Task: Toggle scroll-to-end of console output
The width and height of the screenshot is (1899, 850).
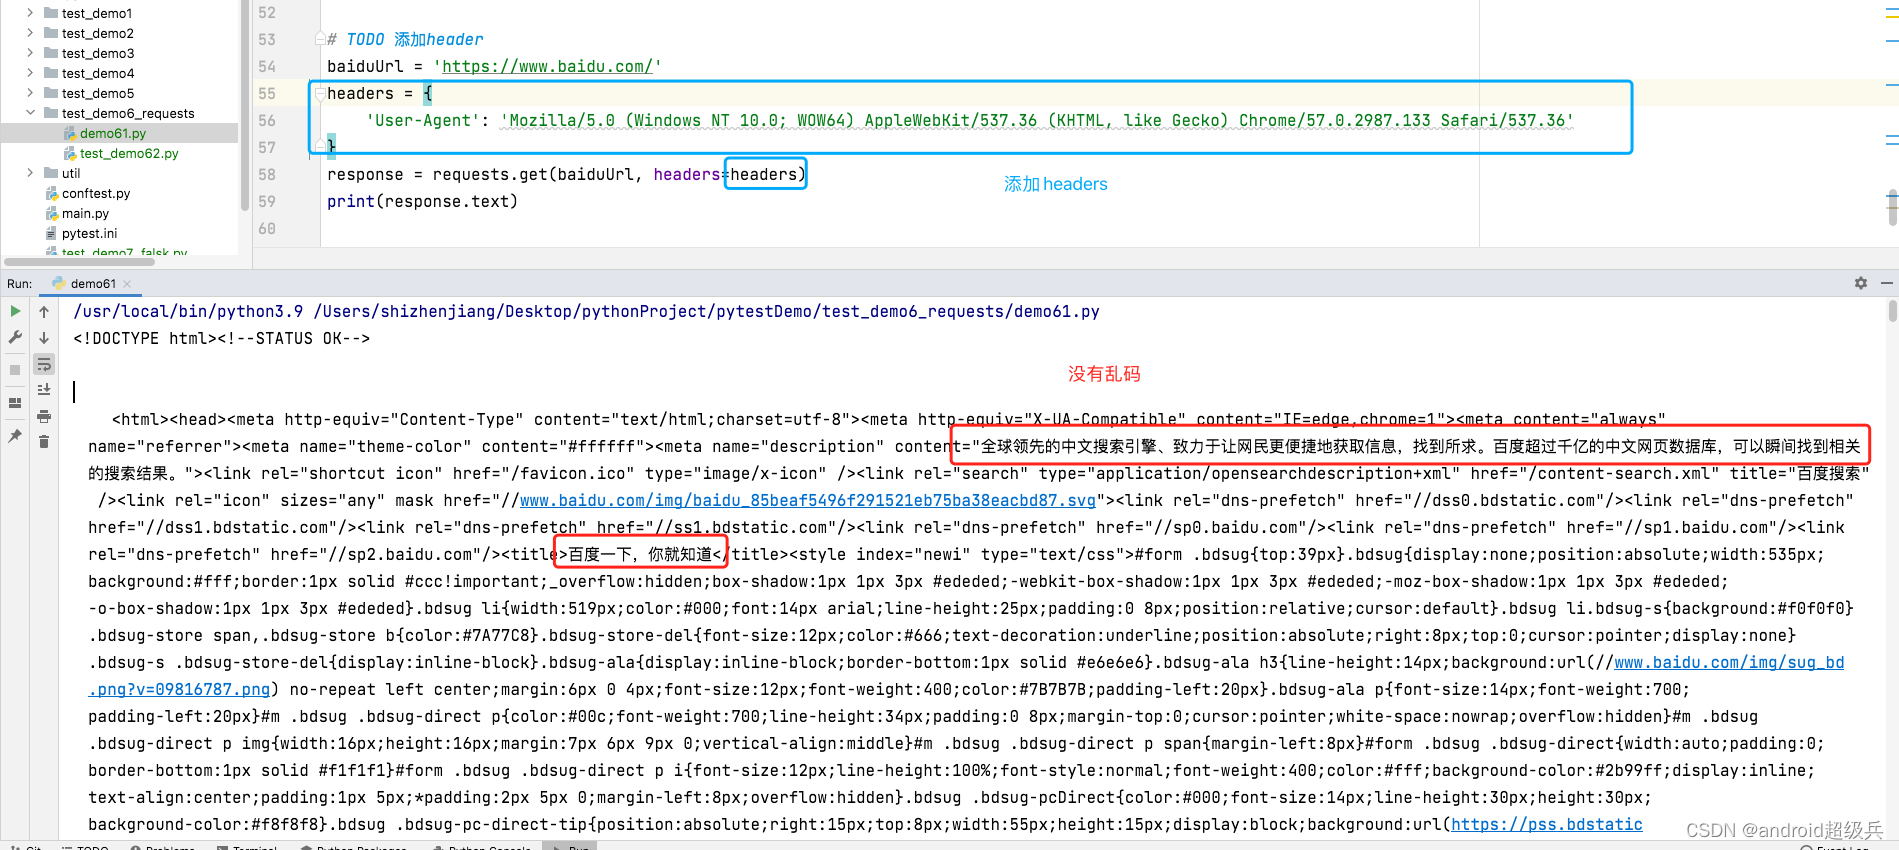Action: coord(44,390)
